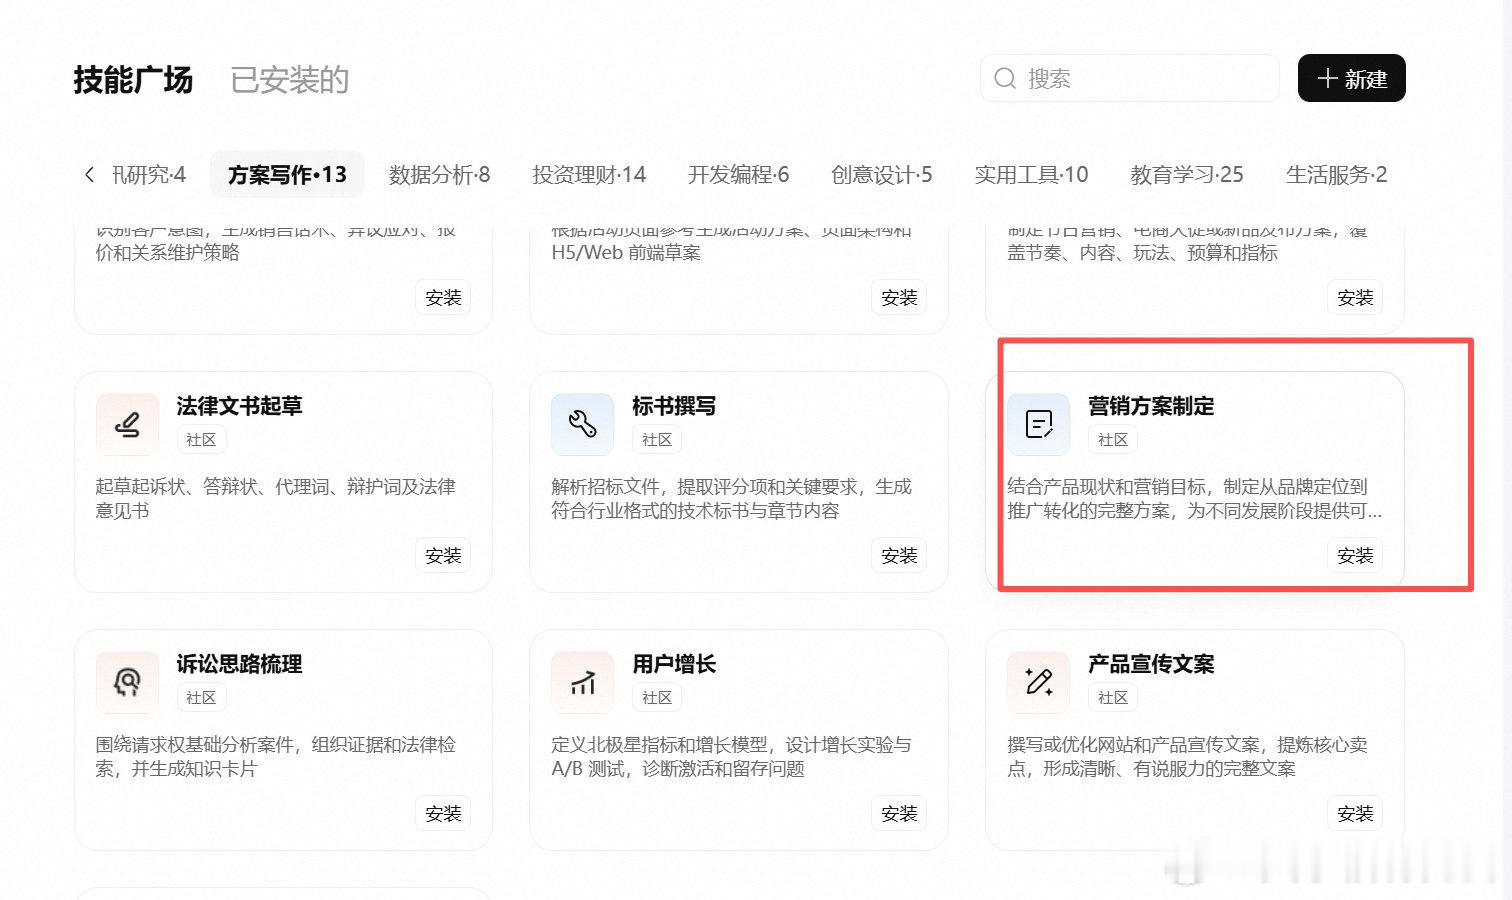Install the skill with H5/Web 前端草案 description

899,297
